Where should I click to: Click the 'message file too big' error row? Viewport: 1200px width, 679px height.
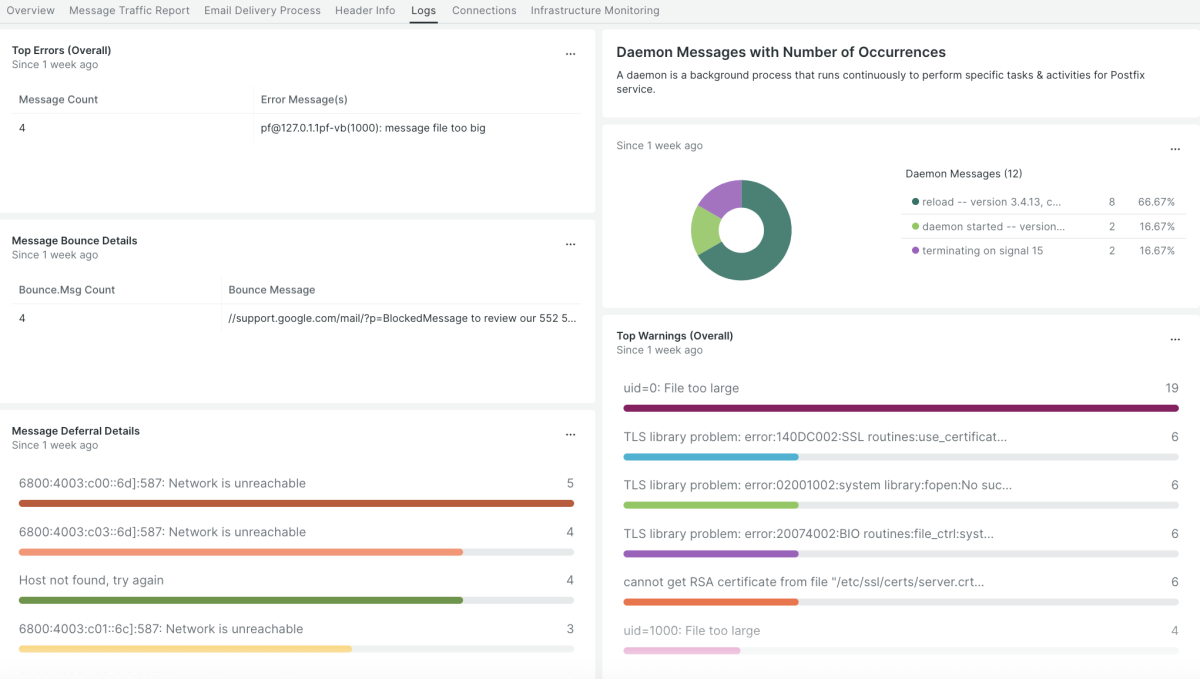[373, 128]
